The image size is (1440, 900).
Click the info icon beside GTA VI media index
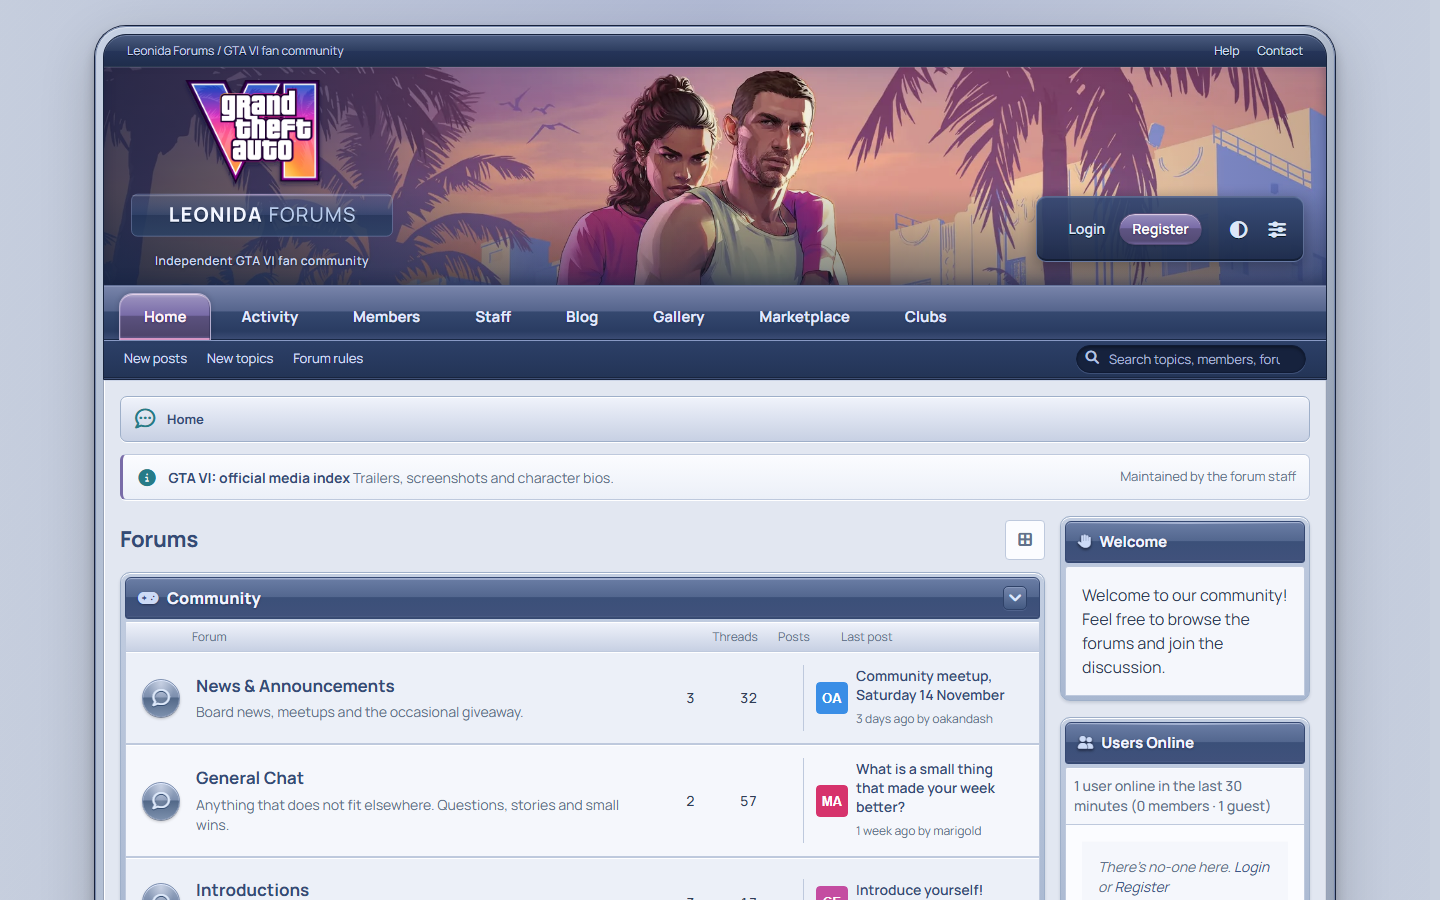point(147,477)
